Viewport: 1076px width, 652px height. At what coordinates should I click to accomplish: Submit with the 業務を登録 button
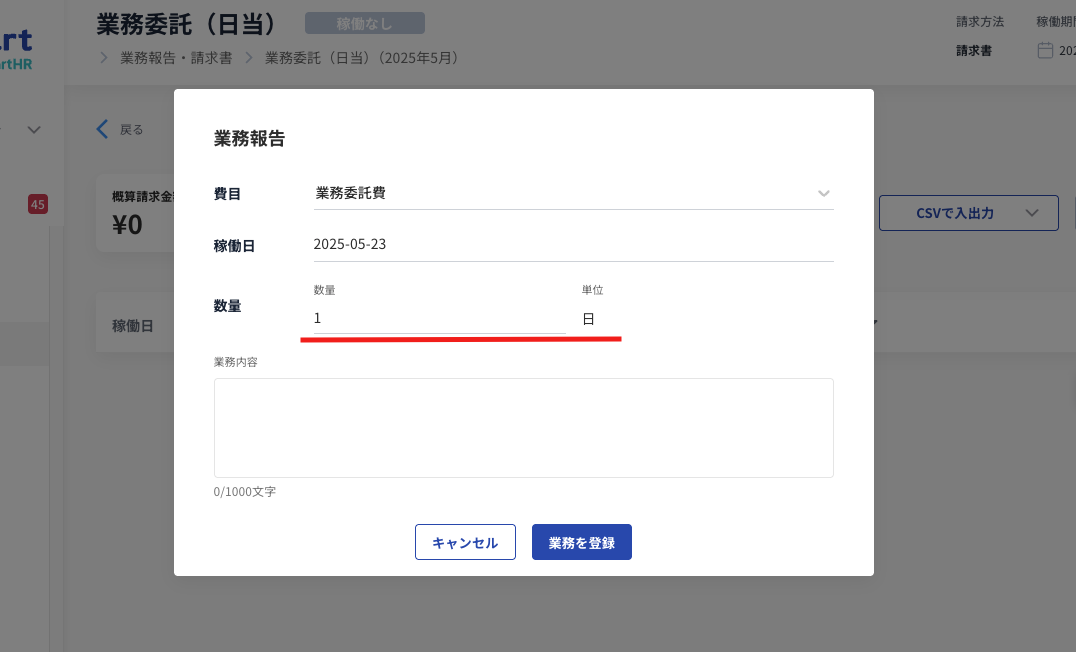[x=581, y=542]
